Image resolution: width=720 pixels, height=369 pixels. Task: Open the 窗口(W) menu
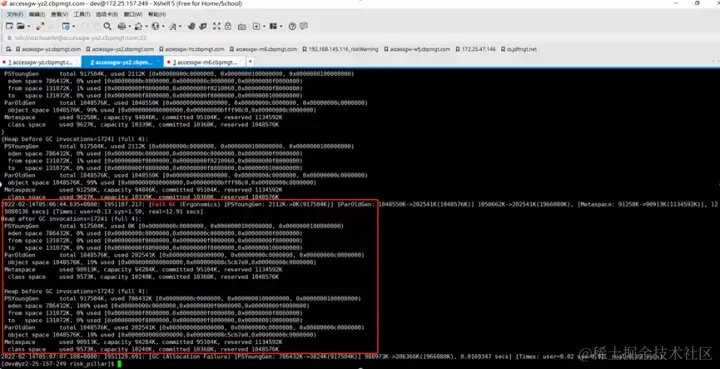pyautogui.click(x=133, y=14)
